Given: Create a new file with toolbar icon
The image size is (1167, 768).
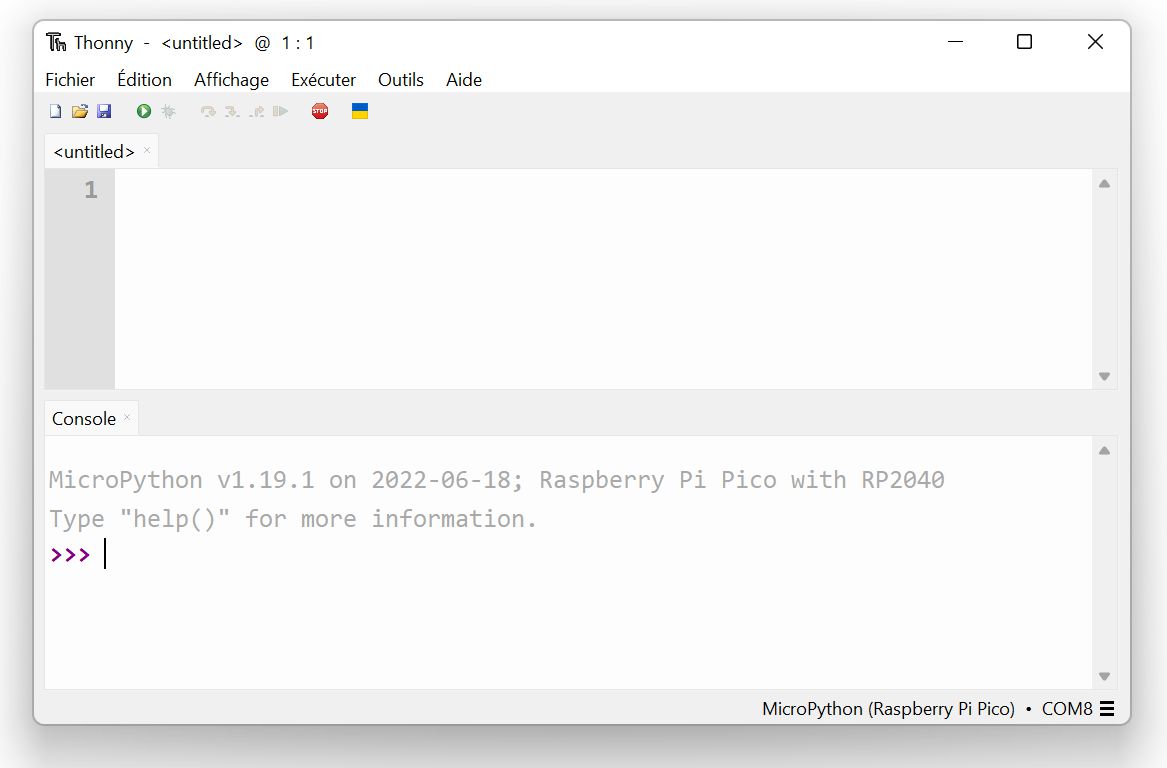Looking at the screenshot, I should (x=56, y=112).
